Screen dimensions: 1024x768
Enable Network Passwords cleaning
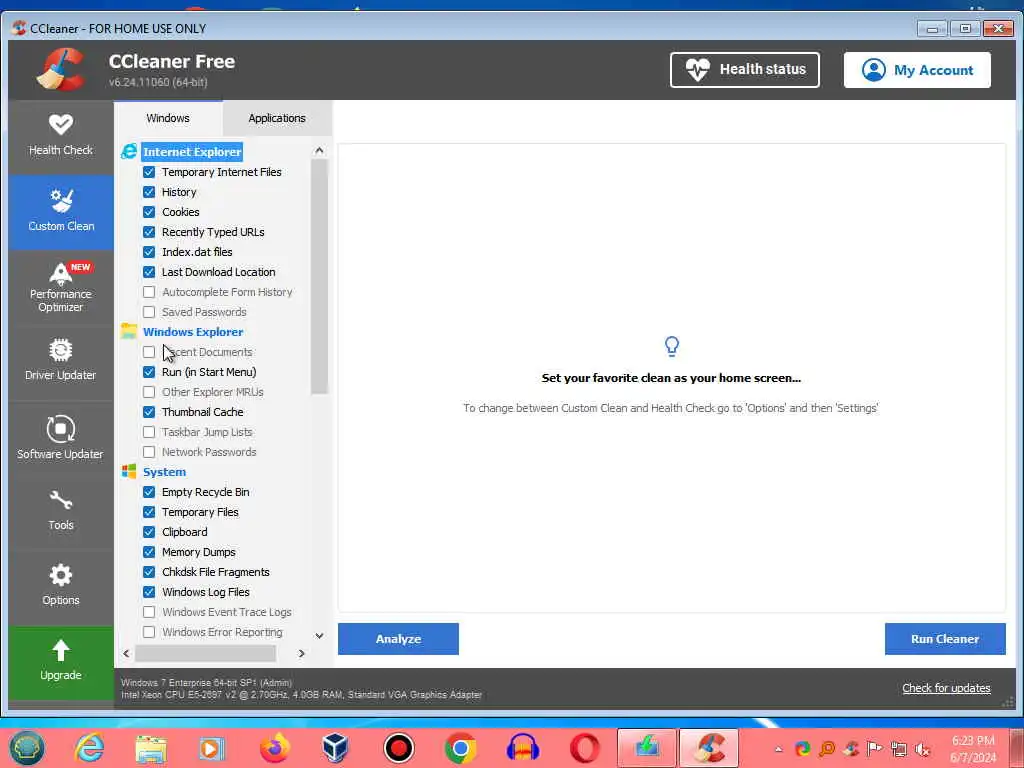pos(149,452)
